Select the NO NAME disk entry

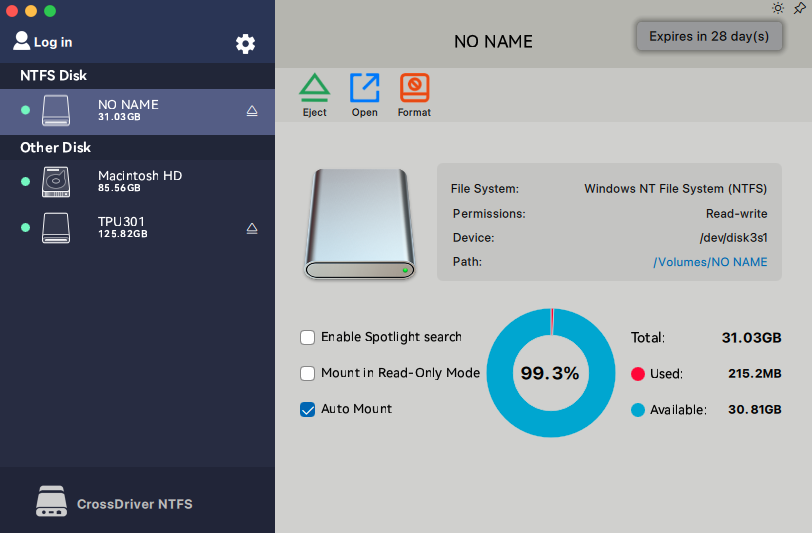[x=128, y=110]
